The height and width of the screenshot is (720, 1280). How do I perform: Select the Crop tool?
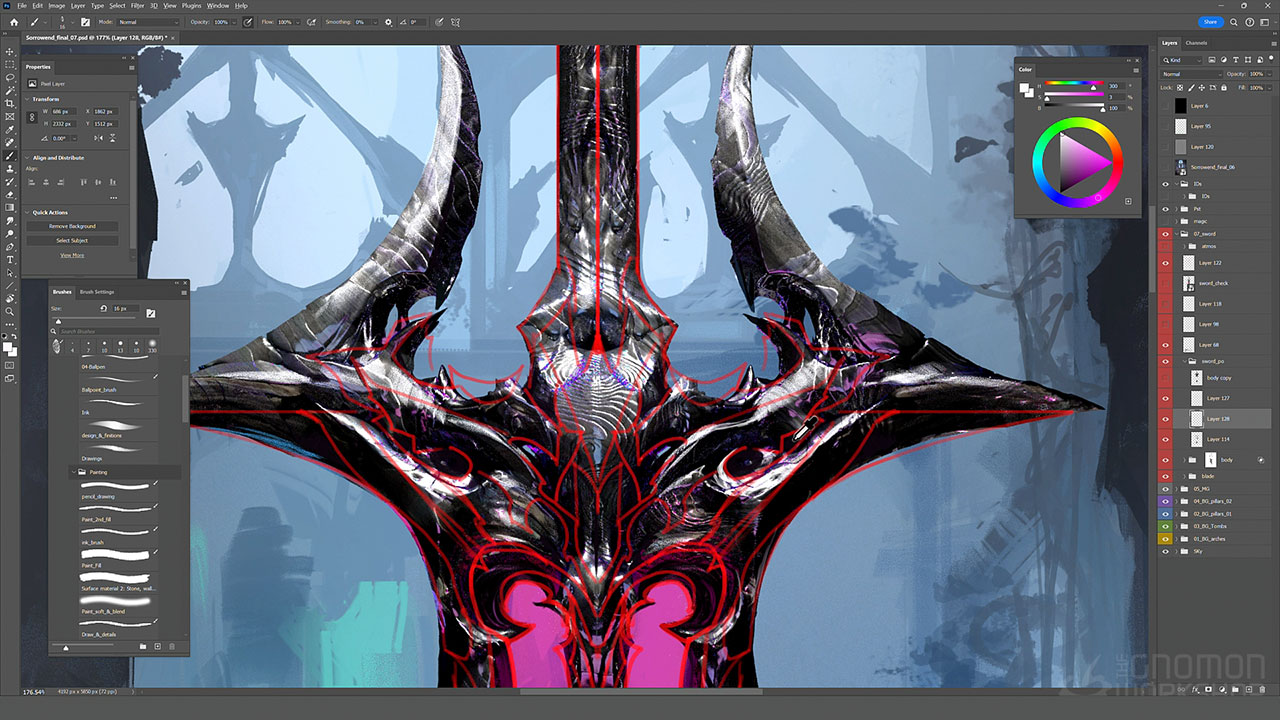[x=10, y=103]
